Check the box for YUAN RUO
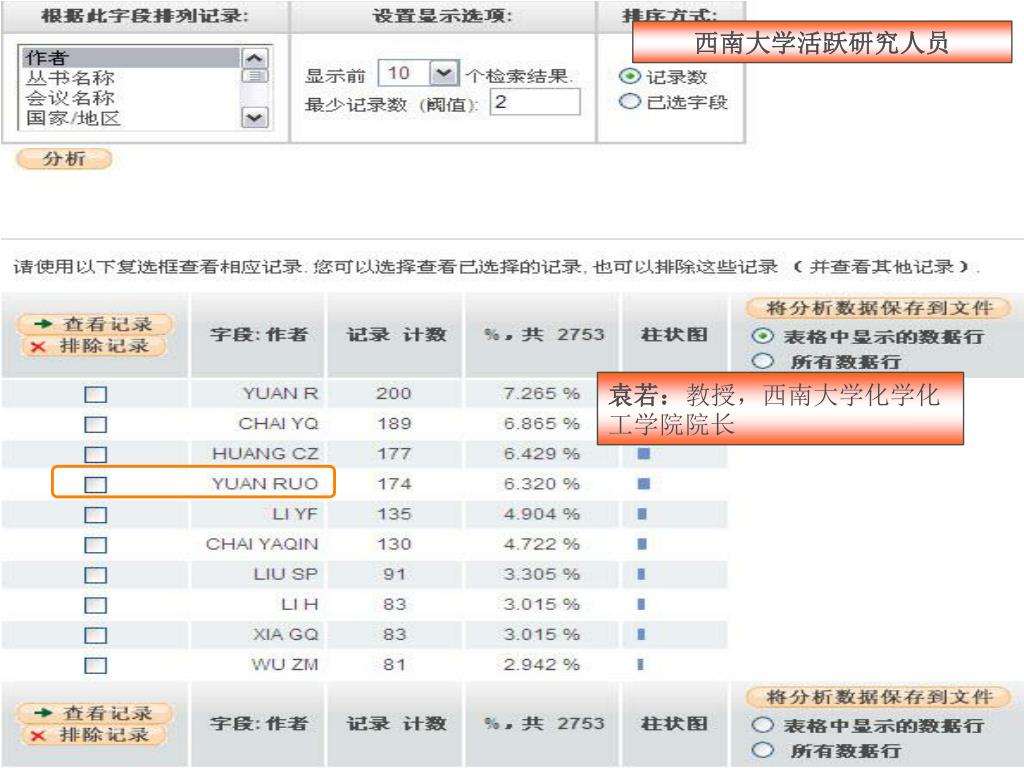The width and height of the screenshot is (1024, 768). tap(95, 485)
